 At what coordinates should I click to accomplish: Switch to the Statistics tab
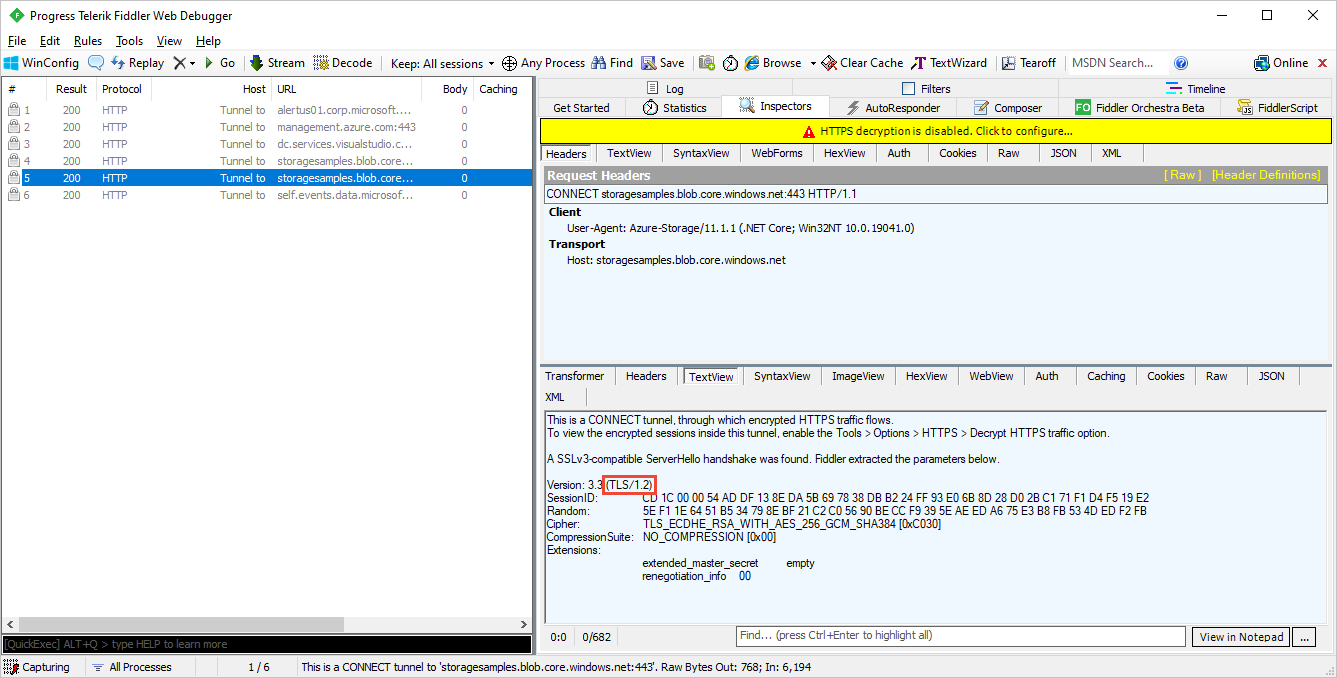coord(676,107)
